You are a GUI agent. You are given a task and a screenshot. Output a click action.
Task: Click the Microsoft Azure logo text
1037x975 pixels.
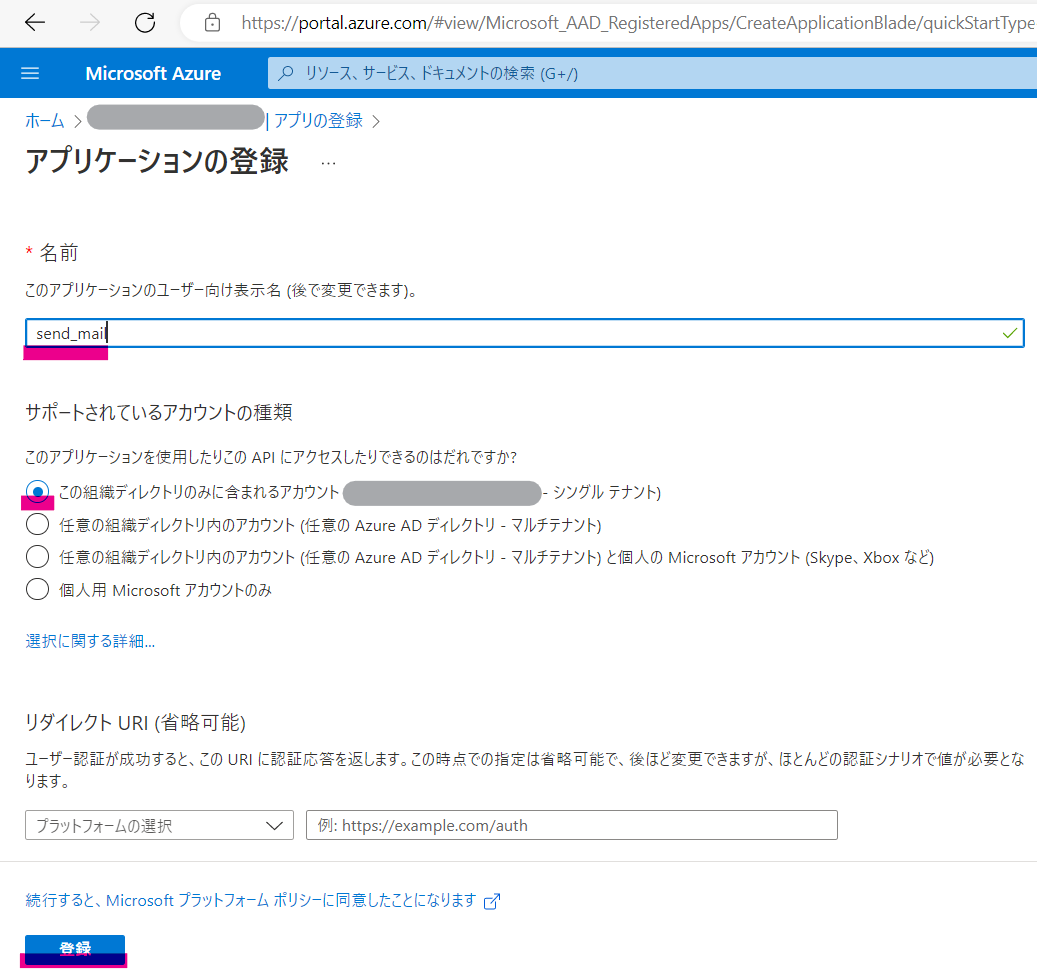[153, 73]
